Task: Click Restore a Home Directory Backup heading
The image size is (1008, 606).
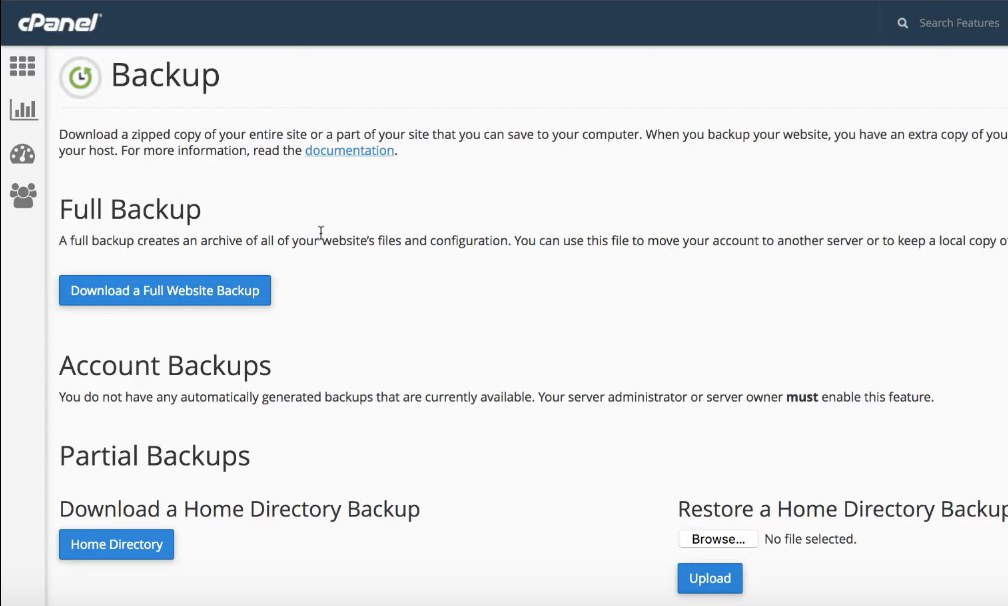Action: (842, 509)
